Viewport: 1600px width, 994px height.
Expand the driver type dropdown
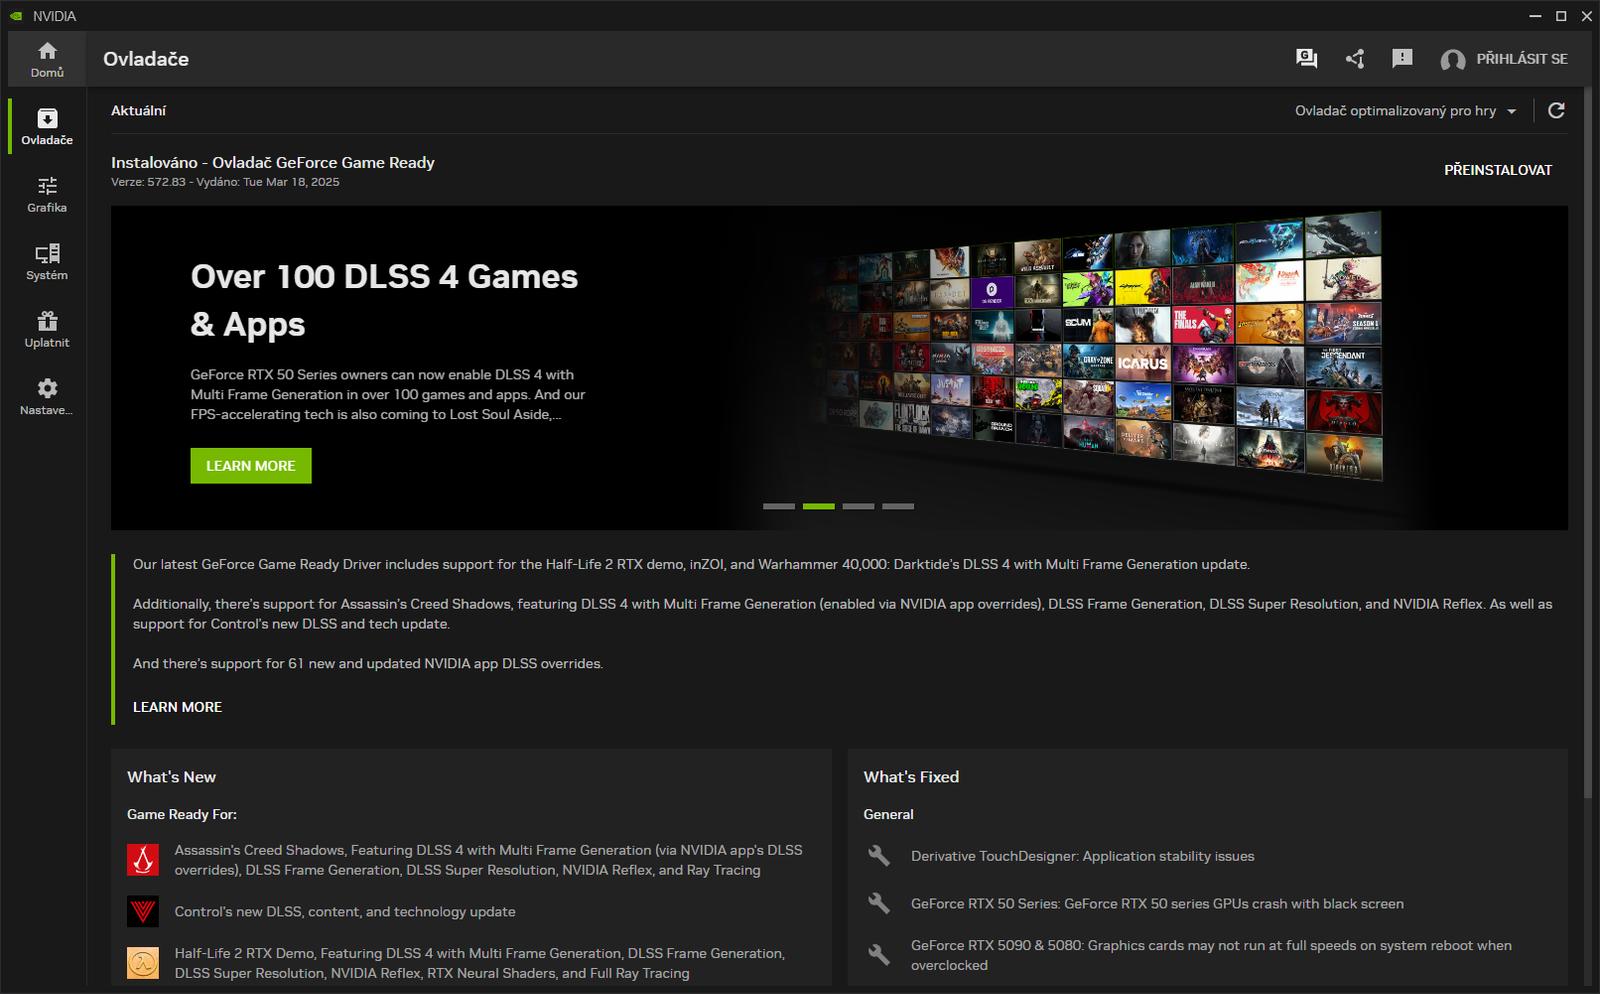[1405, 111]
